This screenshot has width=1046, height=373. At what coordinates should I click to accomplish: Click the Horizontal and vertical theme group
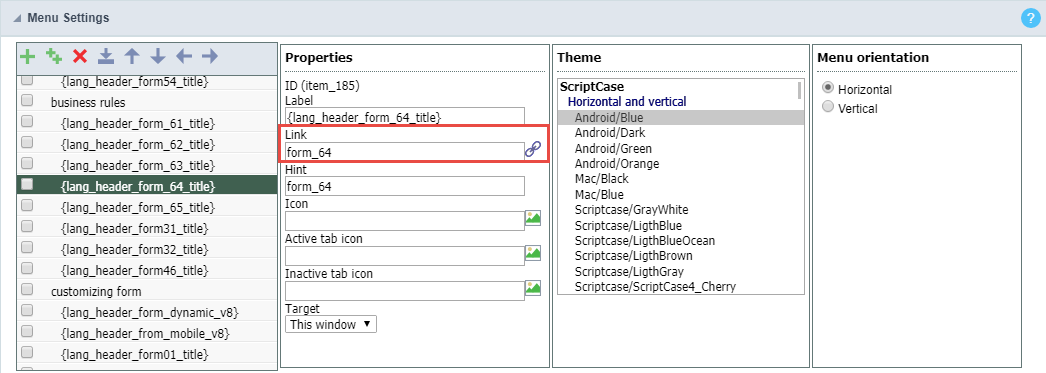click(x=627, y=101)
